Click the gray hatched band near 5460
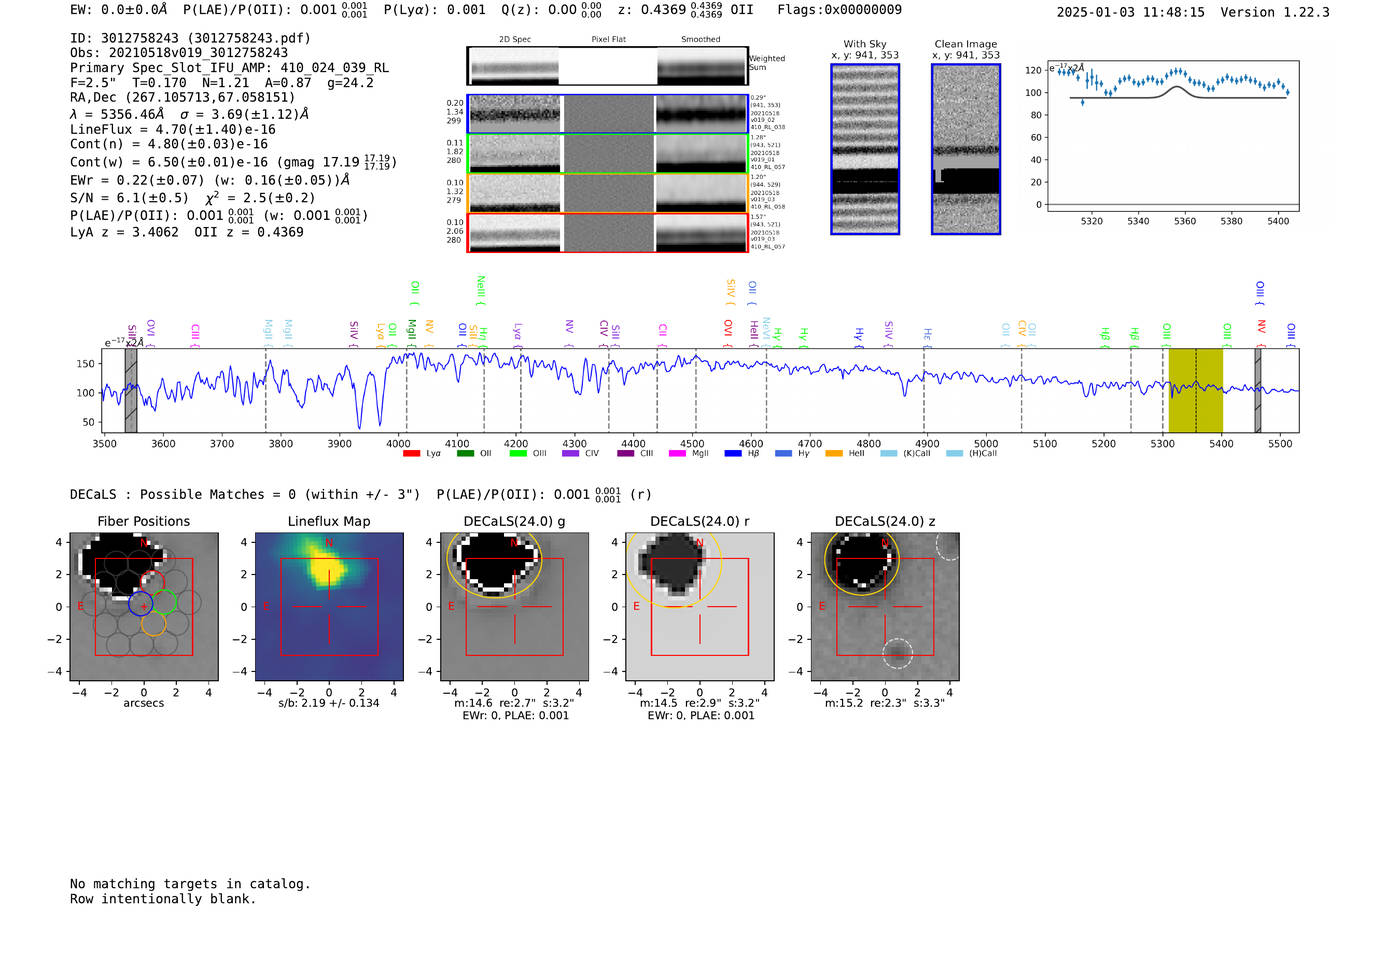Screen dimensions: 1400x953 point(1258,390)
